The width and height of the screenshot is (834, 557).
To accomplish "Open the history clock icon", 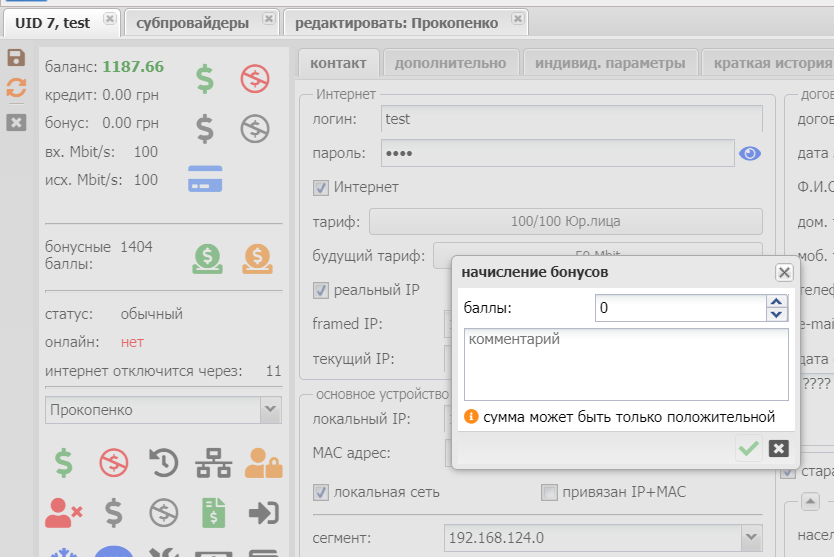I will pyautogui.click(x=163, y=462).
